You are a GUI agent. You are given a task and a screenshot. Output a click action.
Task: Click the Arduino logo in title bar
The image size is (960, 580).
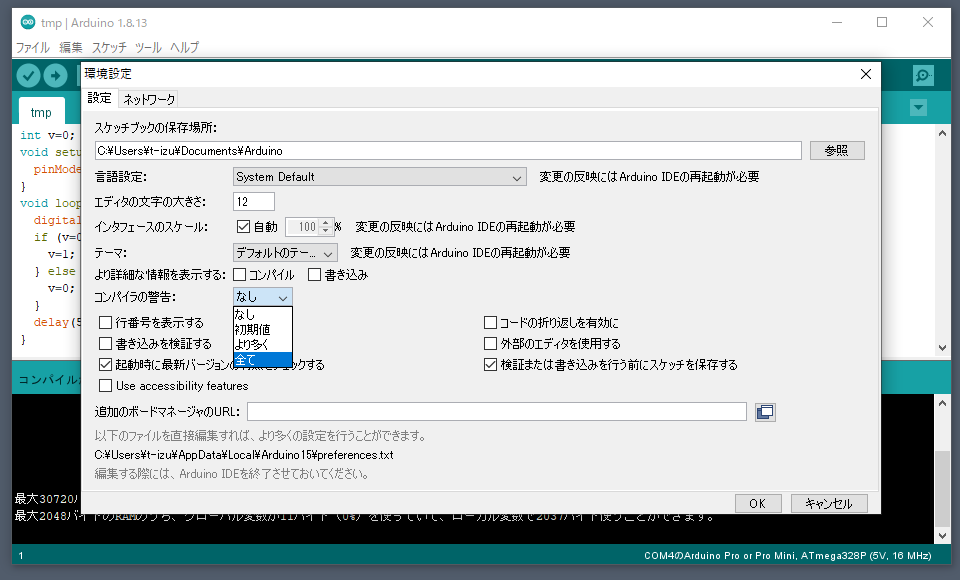28,23
